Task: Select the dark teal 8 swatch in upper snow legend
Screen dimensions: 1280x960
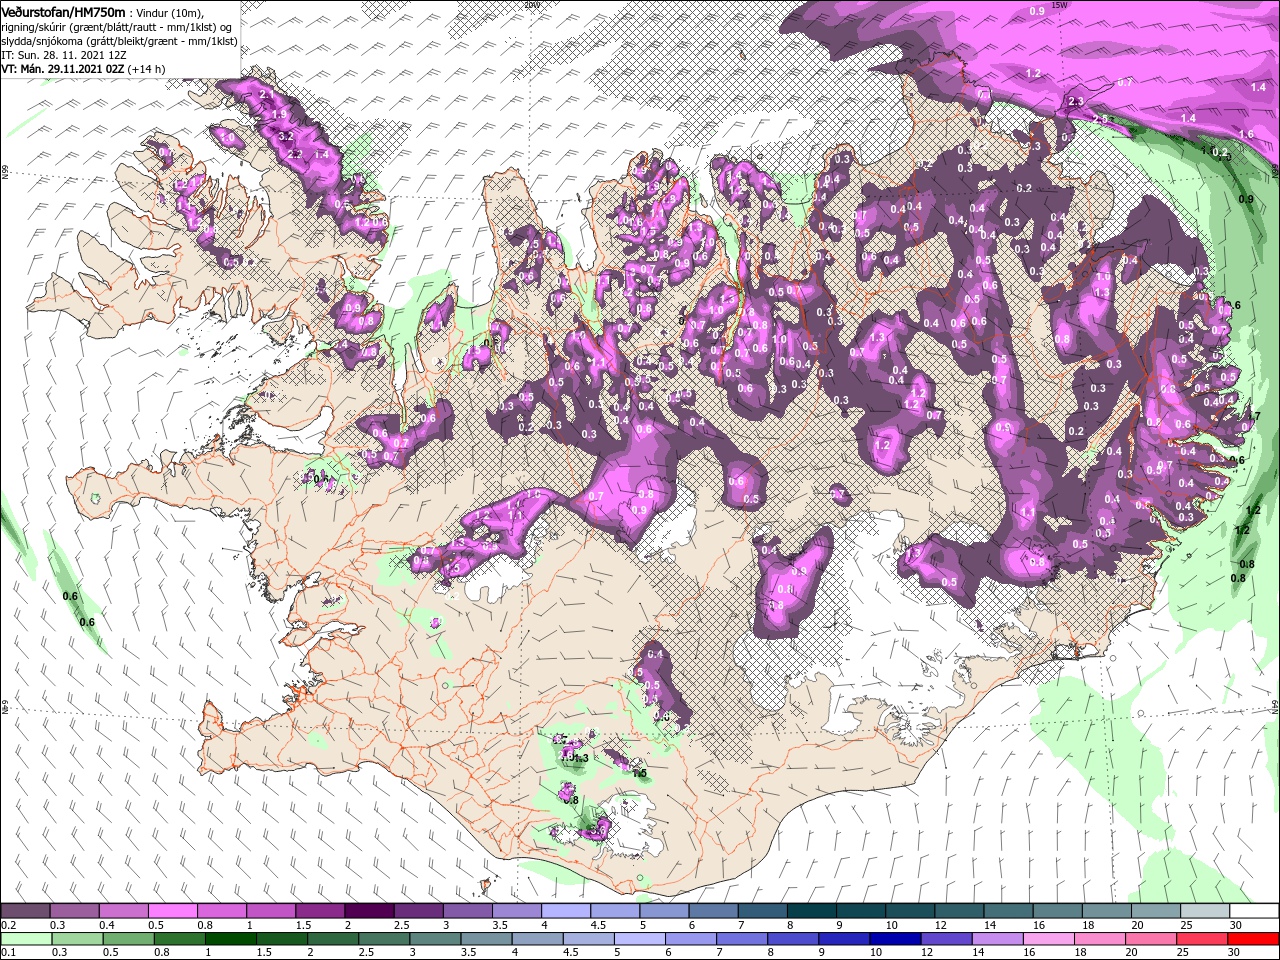Action: coord(812,911)
